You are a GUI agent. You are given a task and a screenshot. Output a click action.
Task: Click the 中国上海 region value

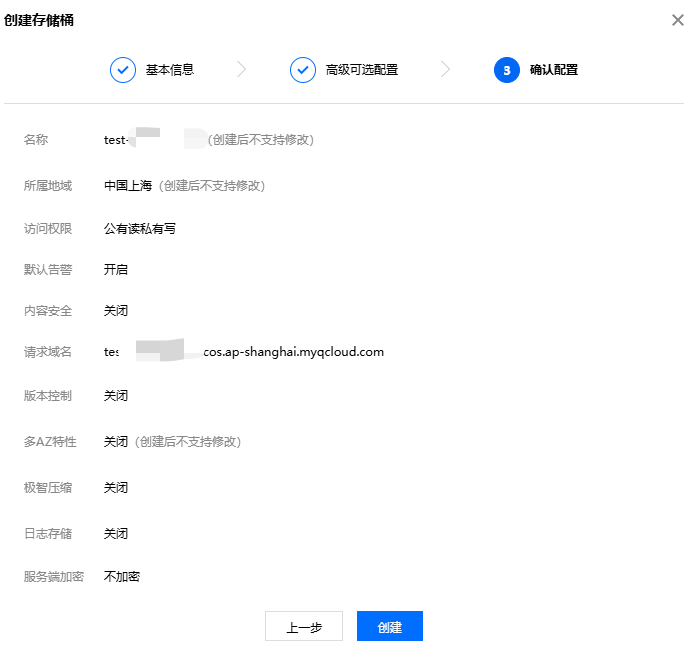[128, 186]
